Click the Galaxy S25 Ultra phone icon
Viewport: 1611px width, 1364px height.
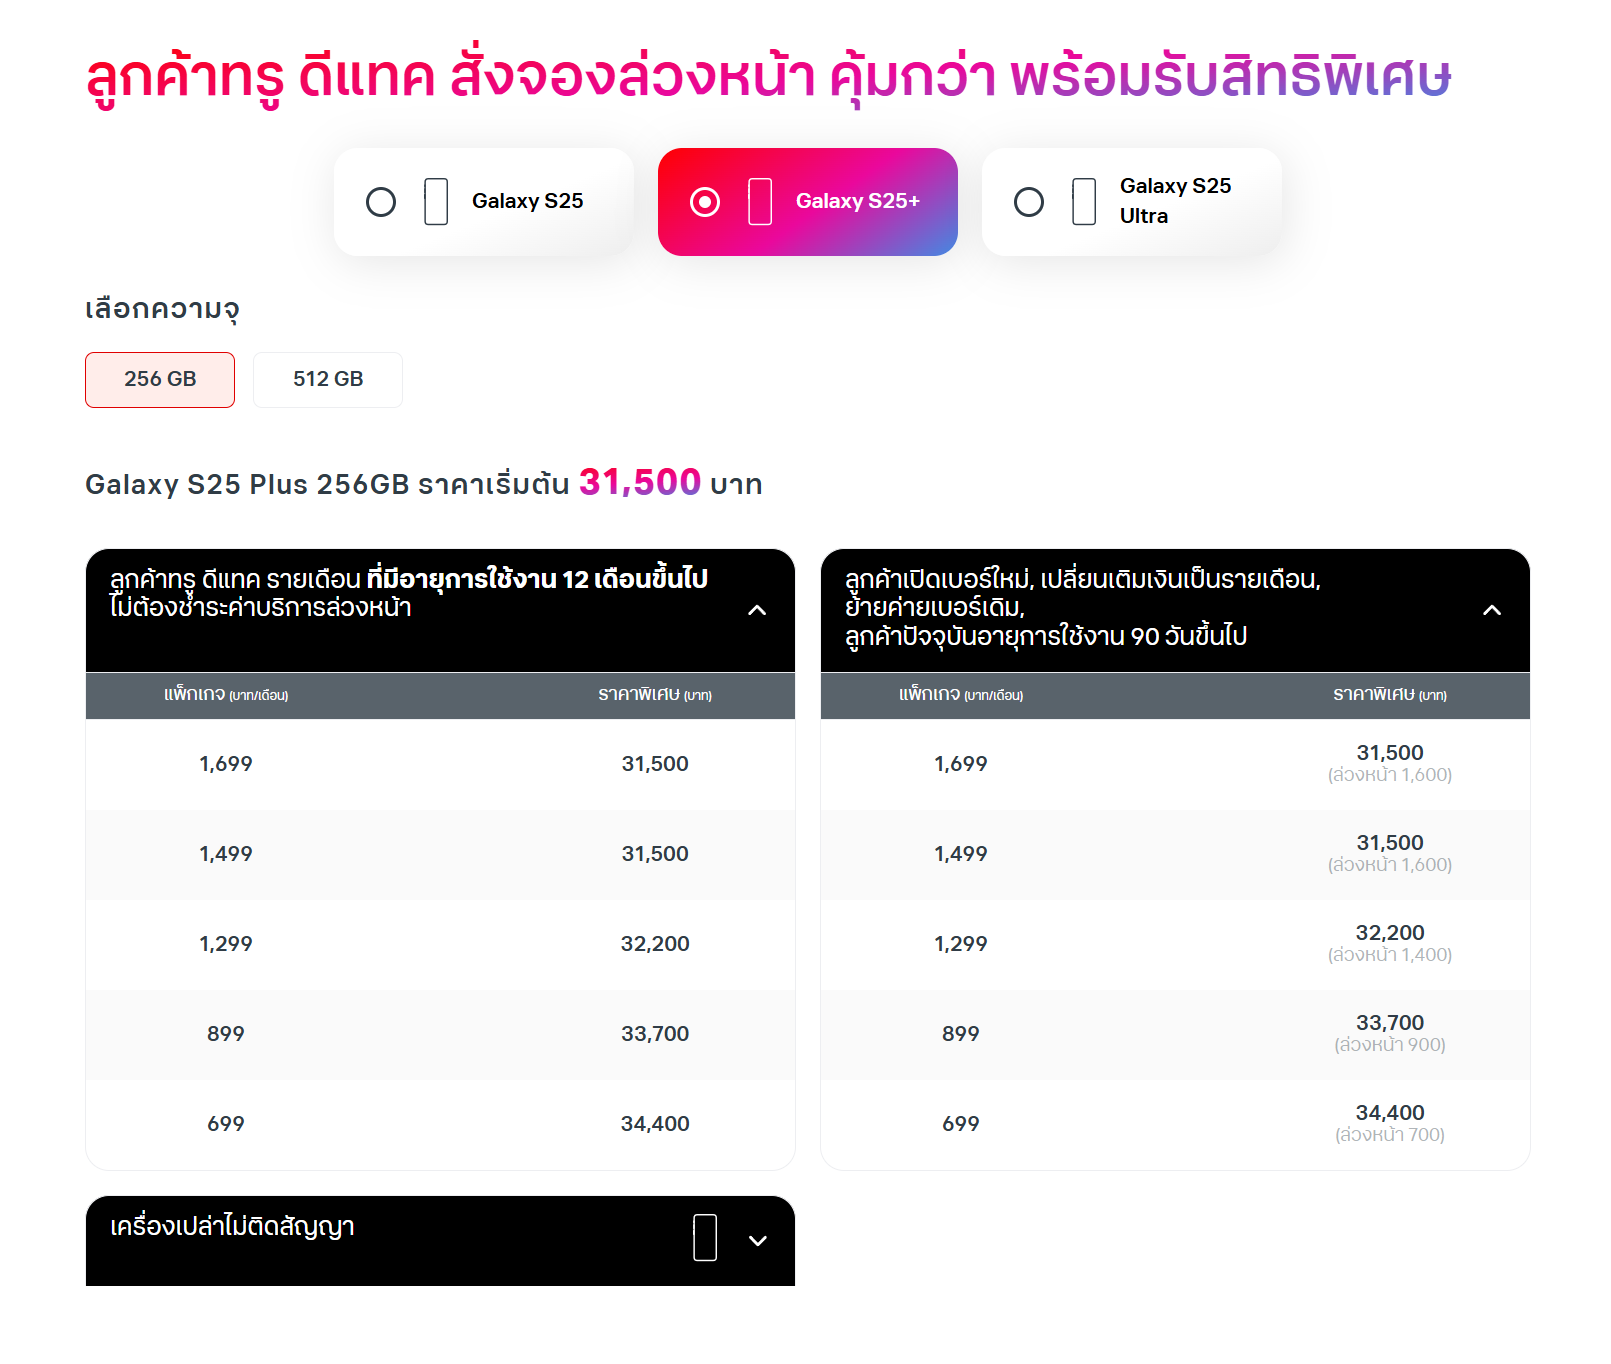coord(1084,202)
